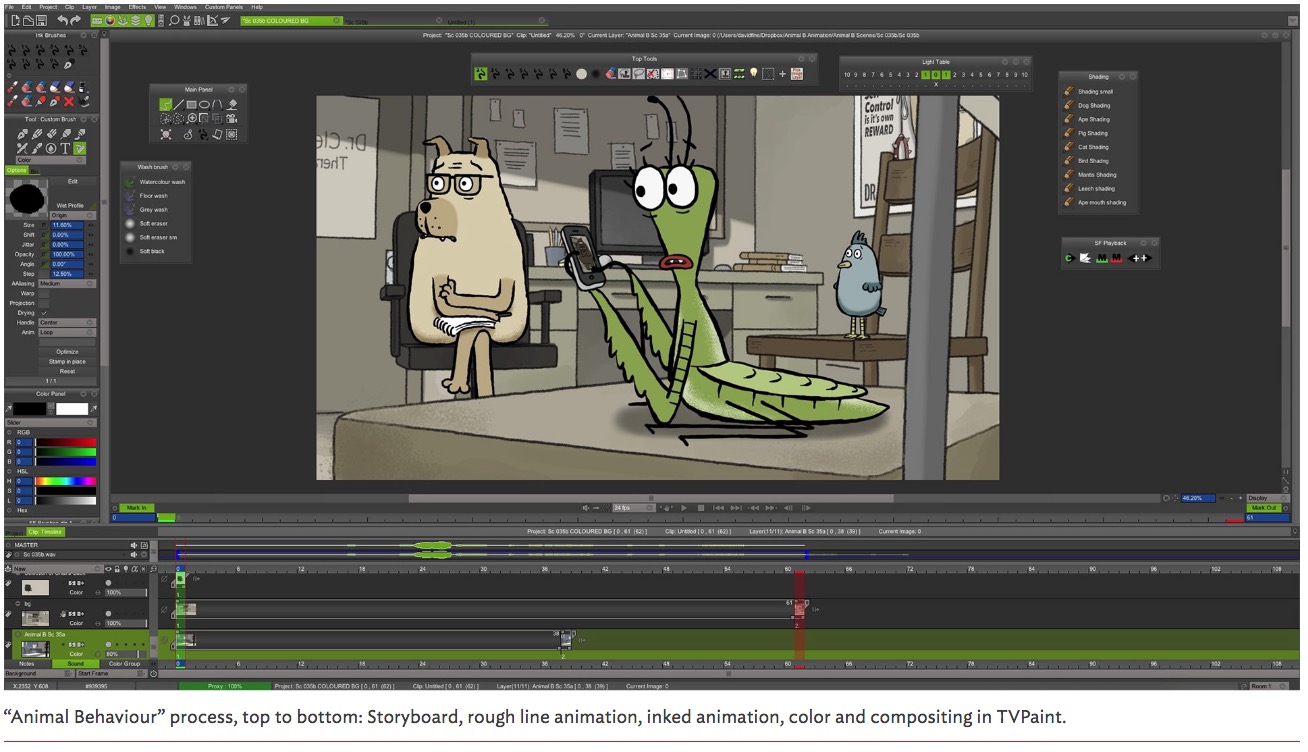Toggle the Warp checkbox
Screen dimensions: 1308x752
(43, 293)
